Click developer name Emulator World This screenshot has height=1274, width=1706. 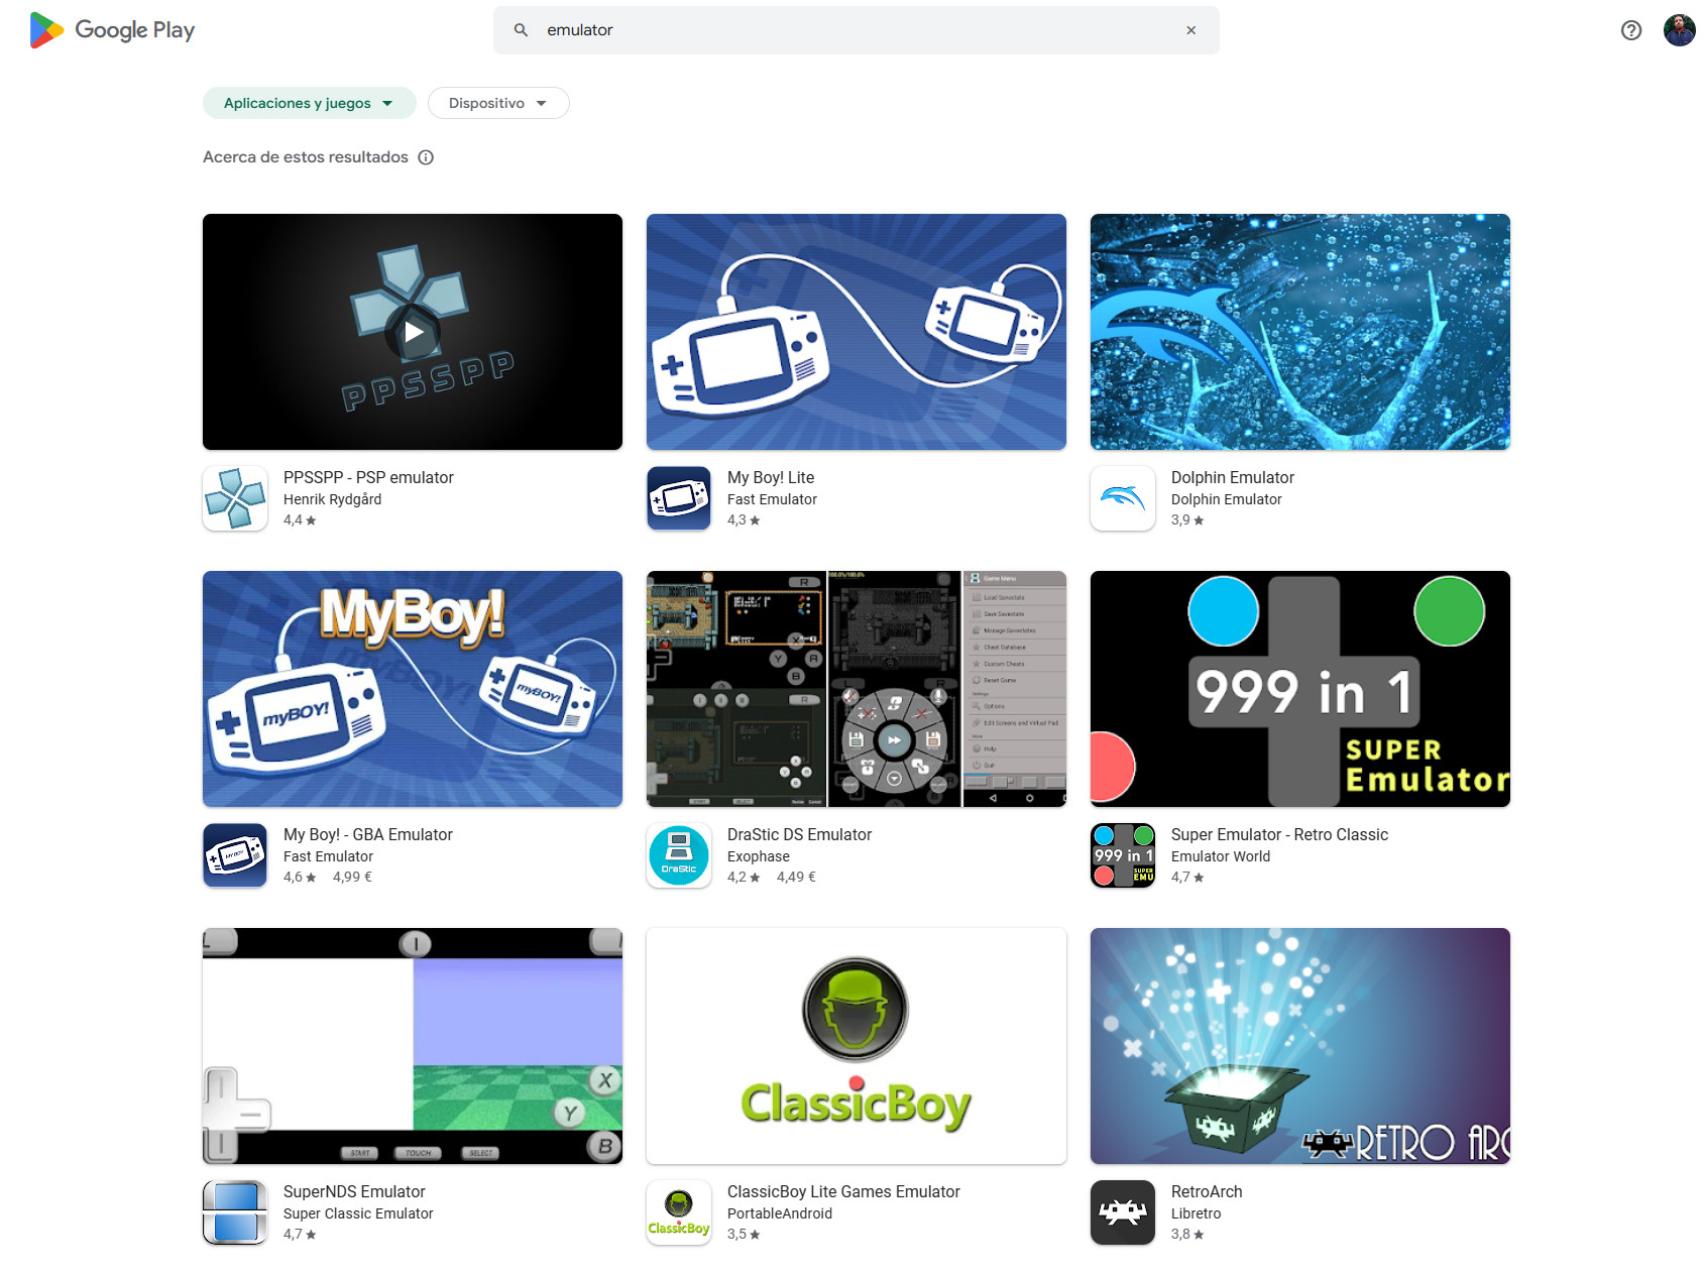pyautogui.click(x=1220, y=856)
